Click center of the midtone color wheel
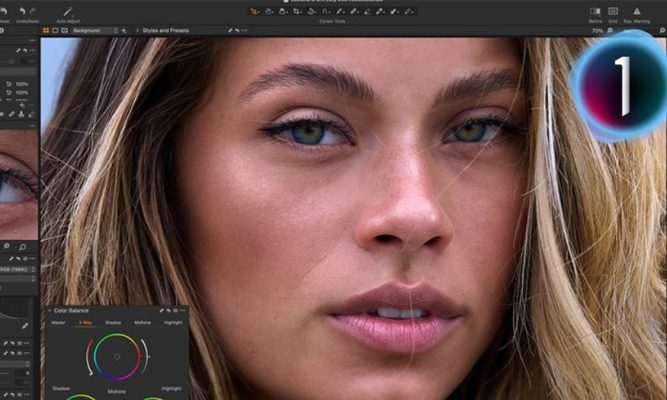667x400 pixels. tap(116, 356)
